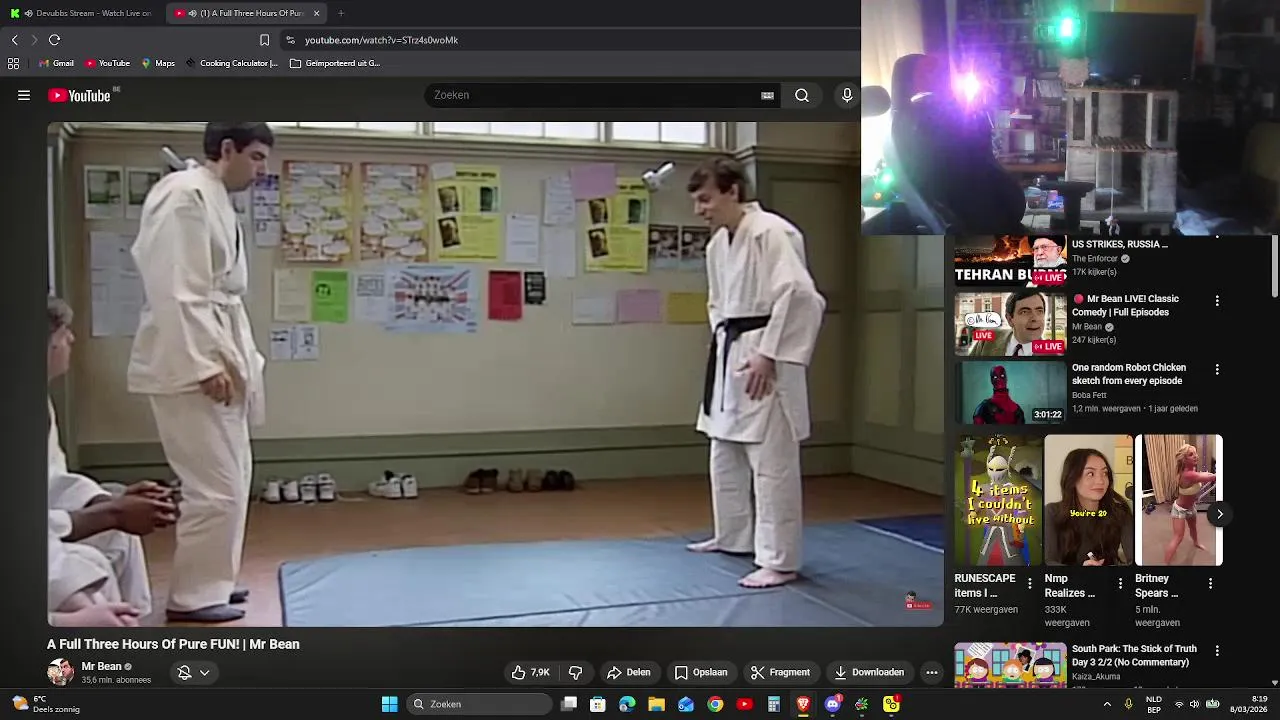
Task: Open Calculator from the taskbar
Action: [774, 704]
